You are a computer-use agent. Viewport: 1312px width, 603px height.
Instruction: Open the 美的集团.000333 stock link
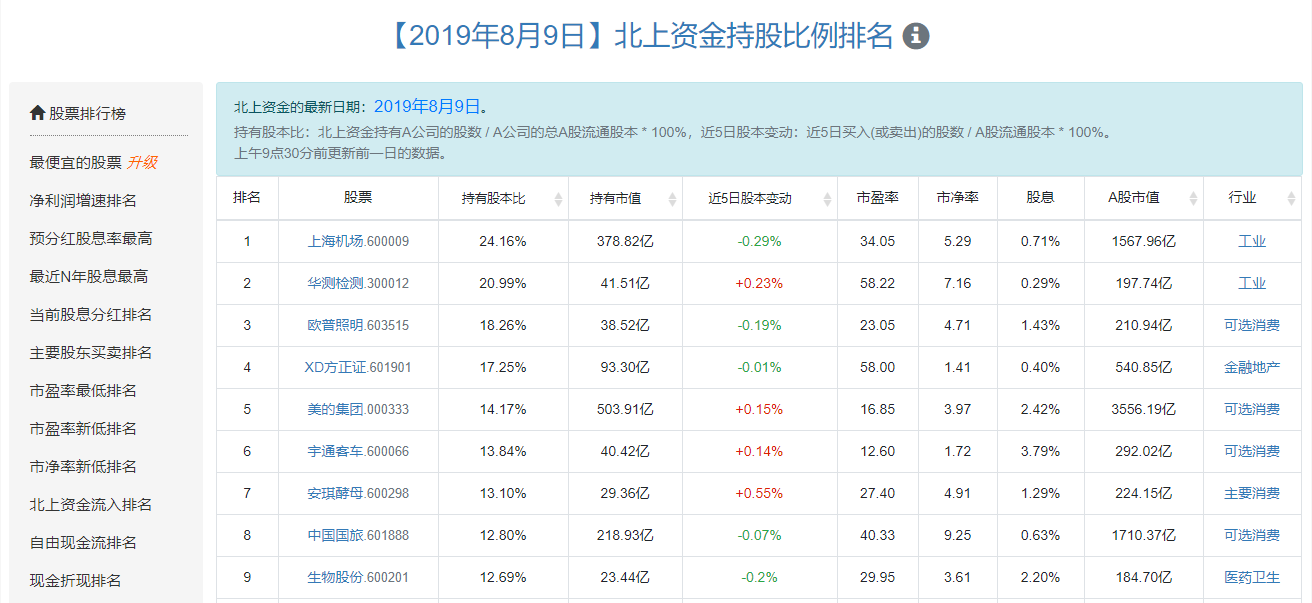pos(358,409)
